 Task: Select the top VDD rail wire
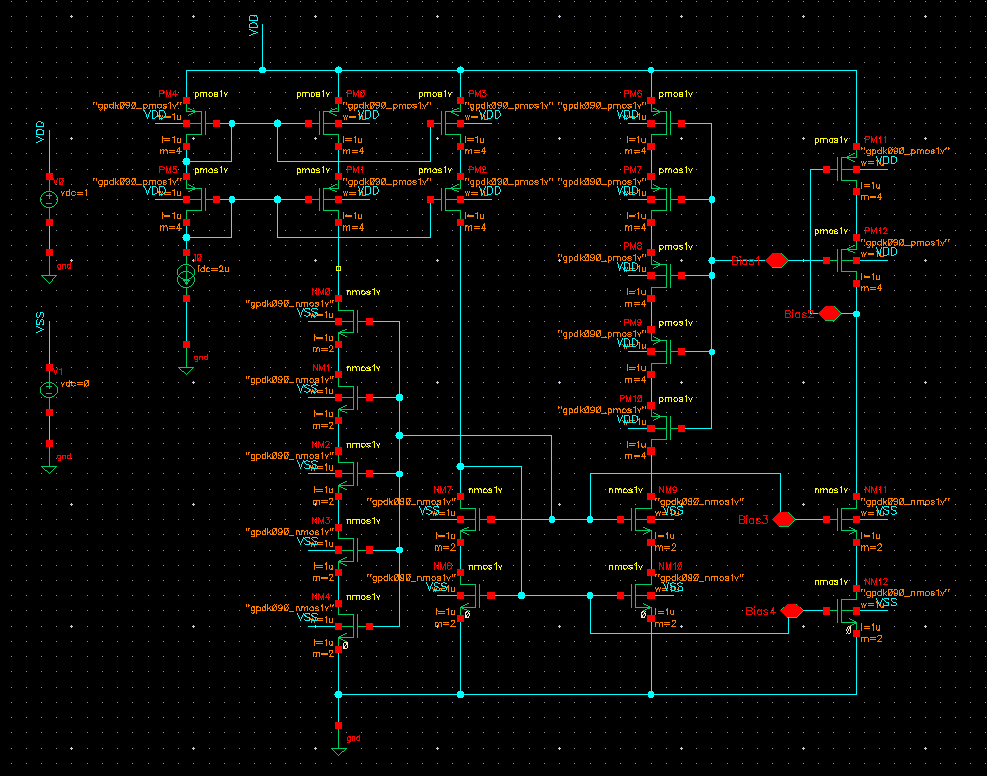click(560, 71)
